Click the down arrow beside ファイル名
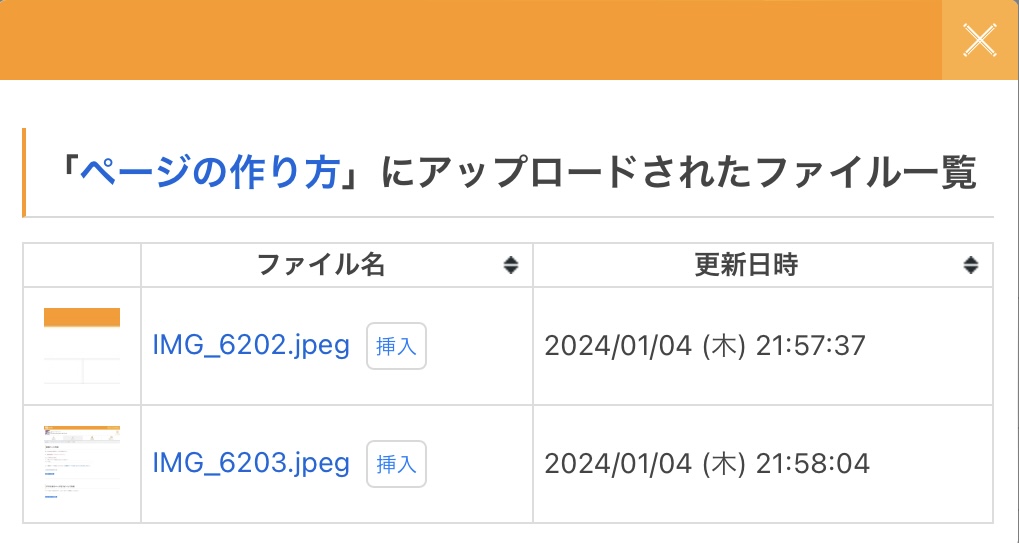The image size is (1019, 543). coord(511,270)
